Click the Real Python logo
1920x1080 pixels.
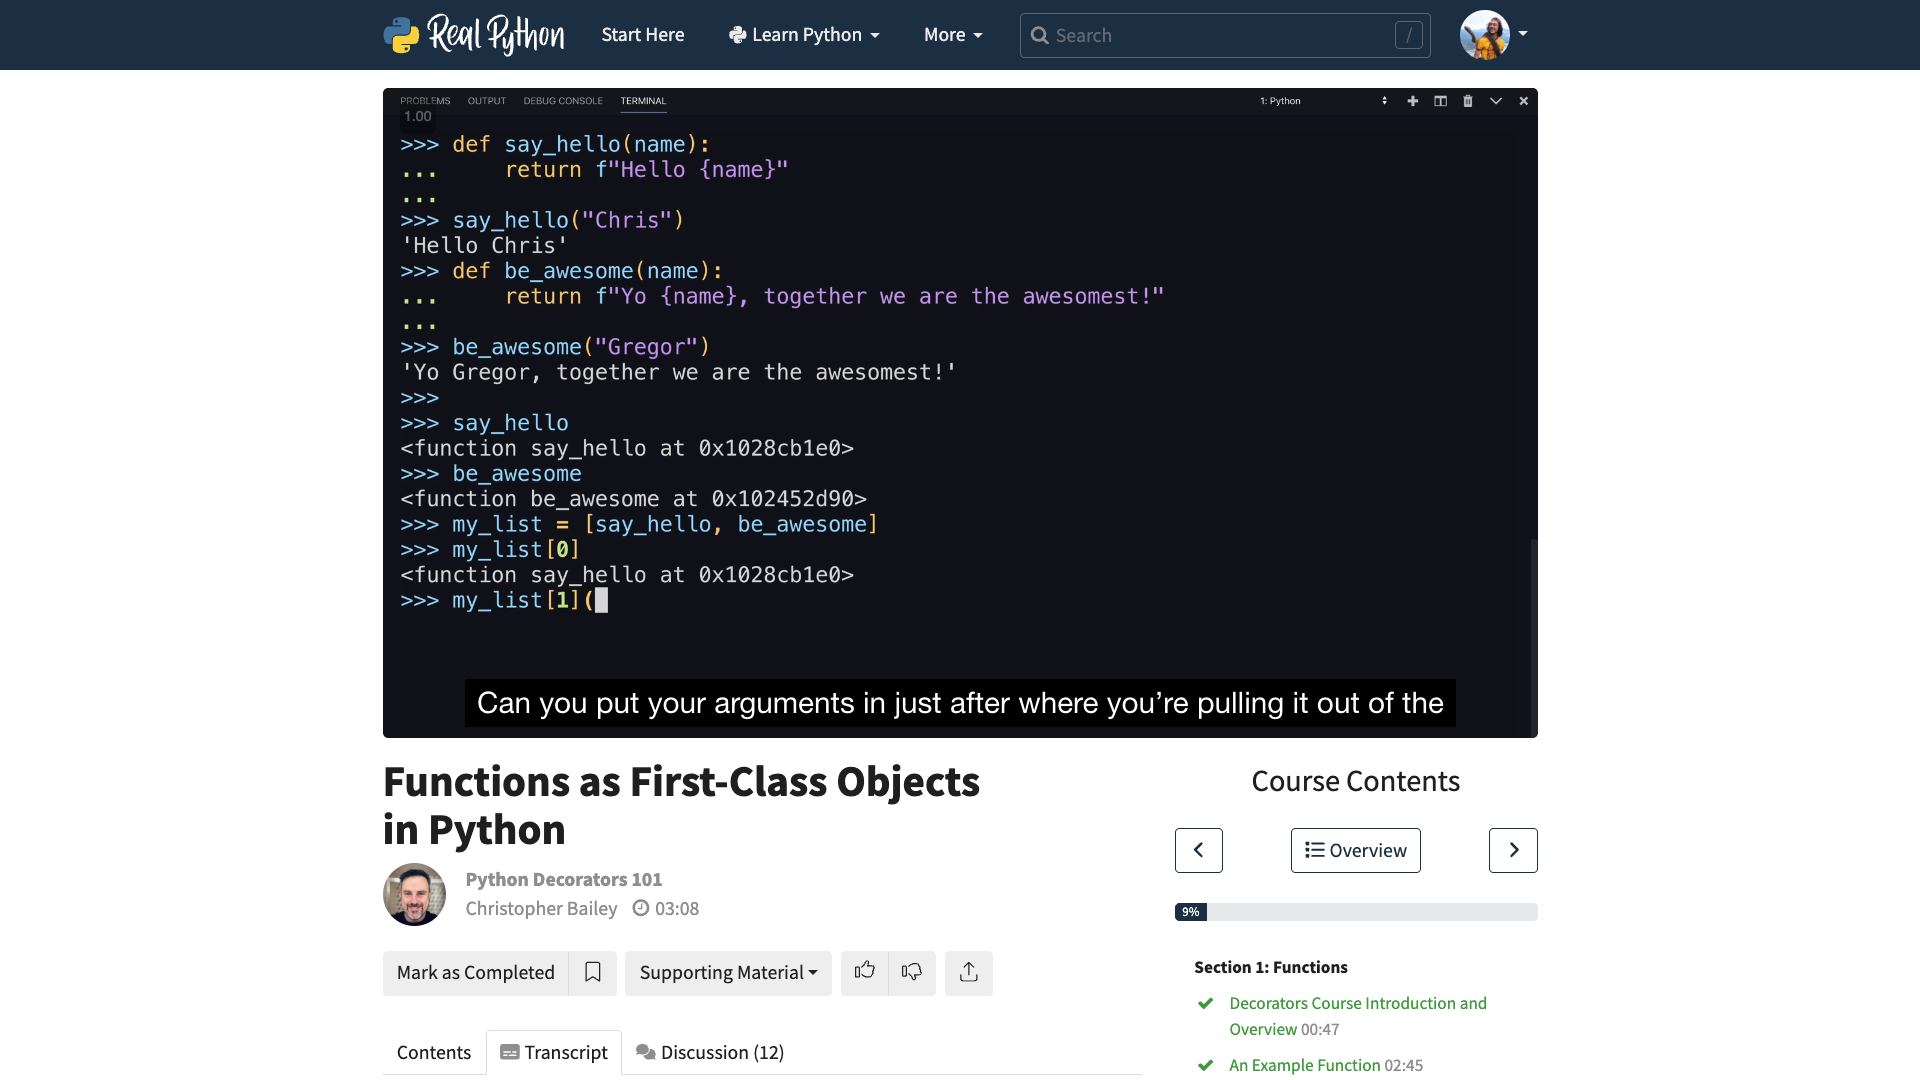474,35
